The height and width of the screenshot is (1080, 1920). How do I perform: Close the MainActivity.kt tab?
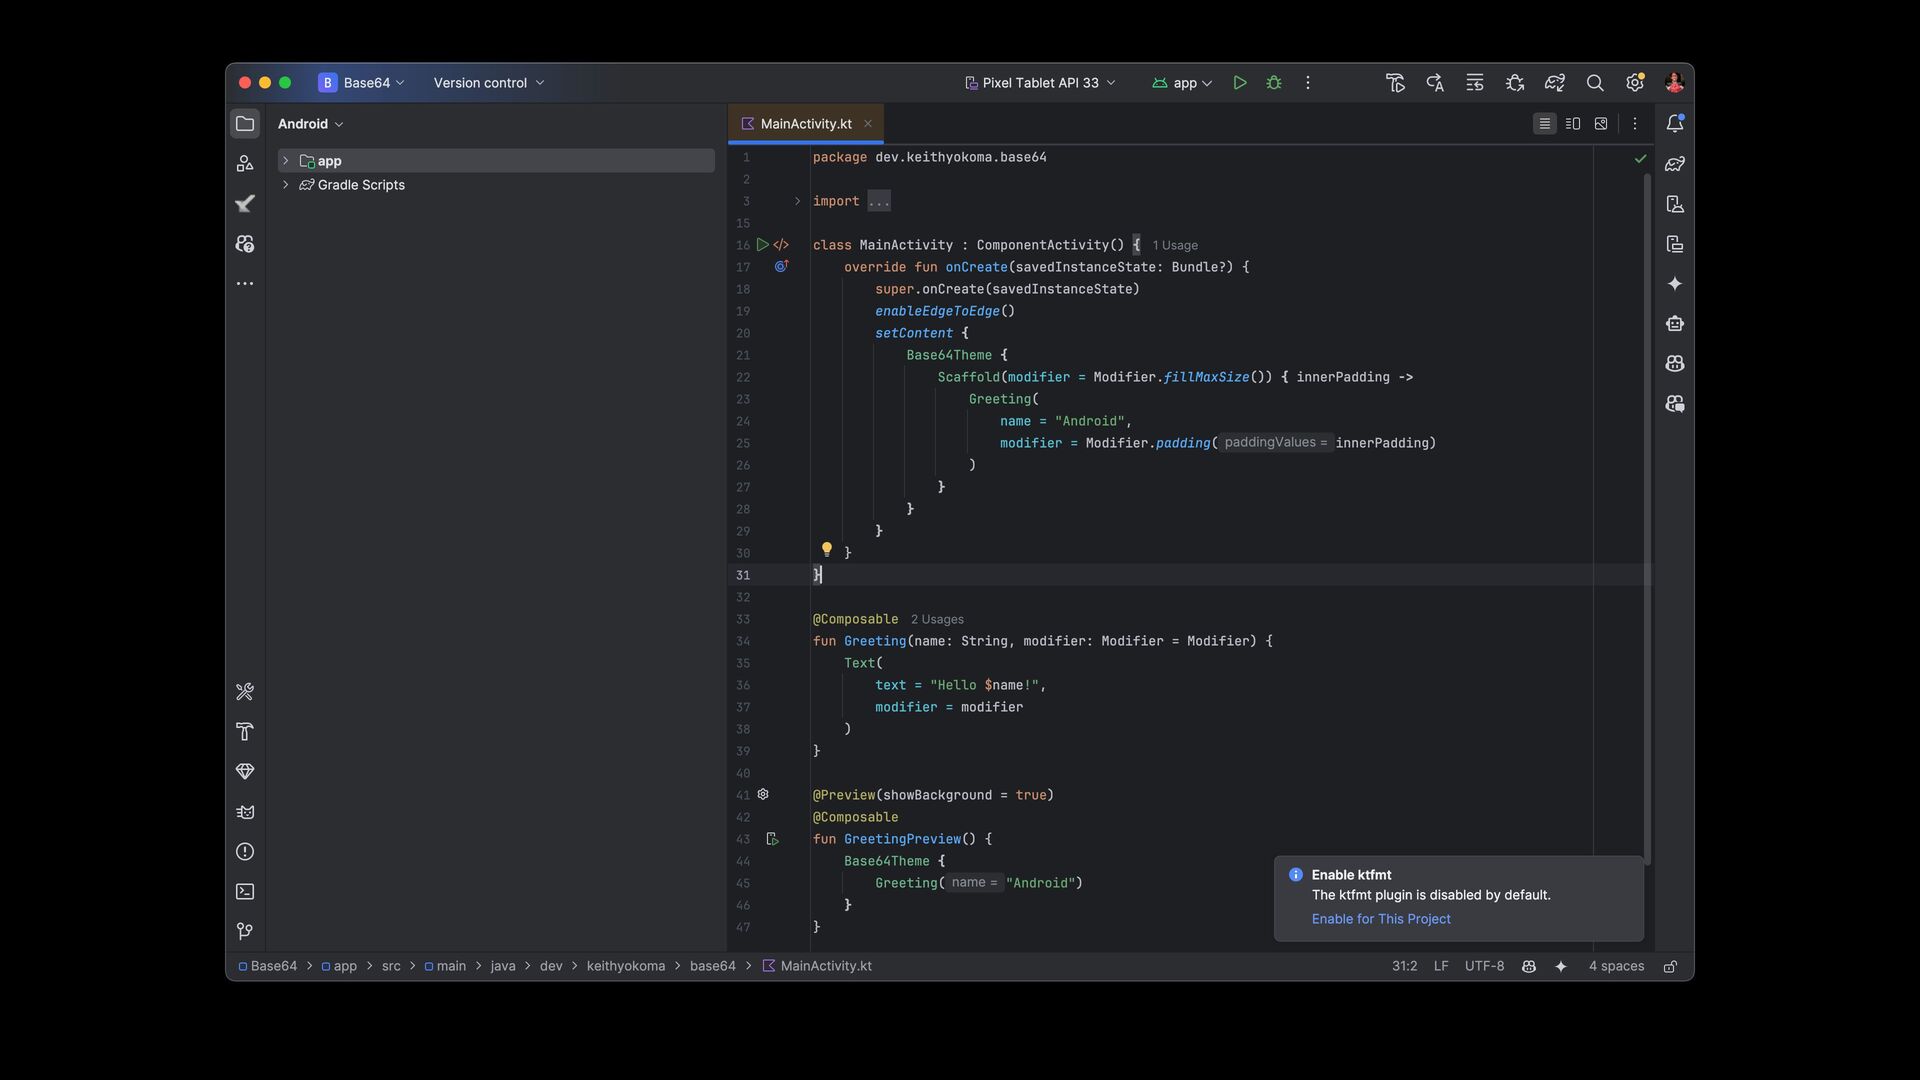[868, 124]
